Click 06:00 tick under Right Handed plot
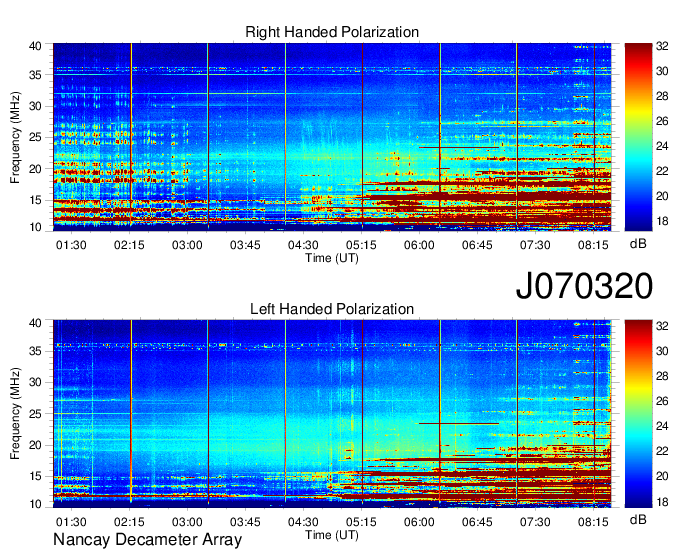This screenshot has width=680, height=552. (x=419, y=245)
